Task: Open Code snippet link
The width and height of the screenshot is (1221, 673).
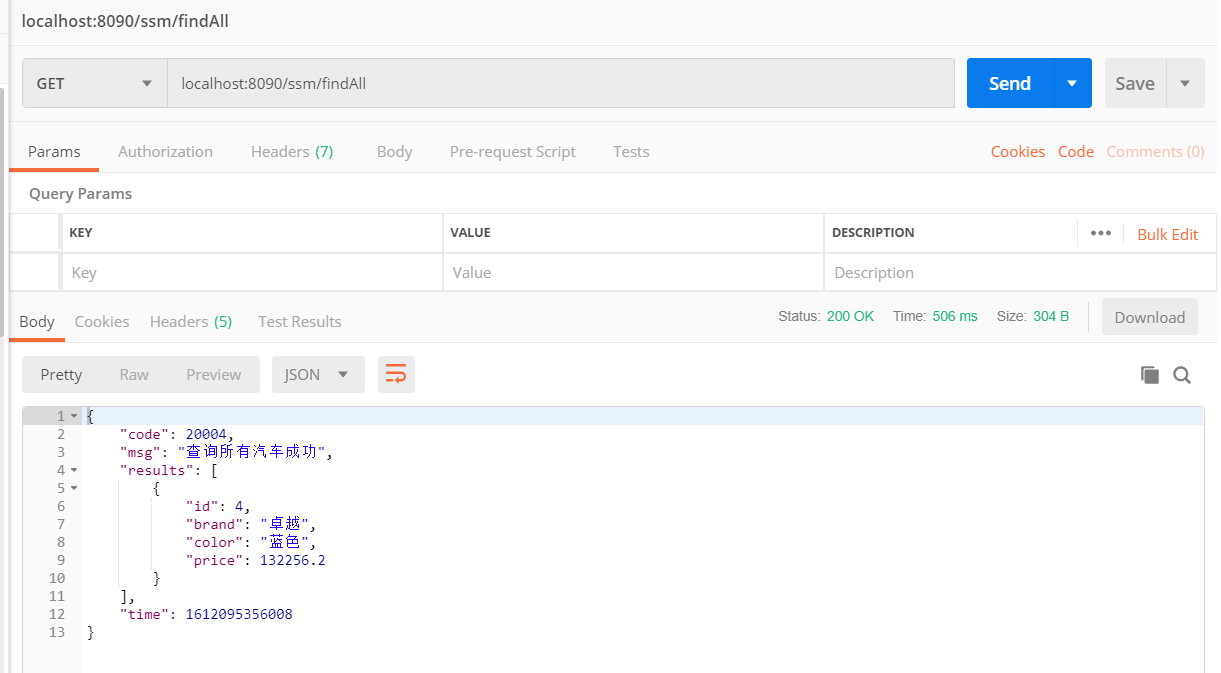Action: coord(1076,151)
